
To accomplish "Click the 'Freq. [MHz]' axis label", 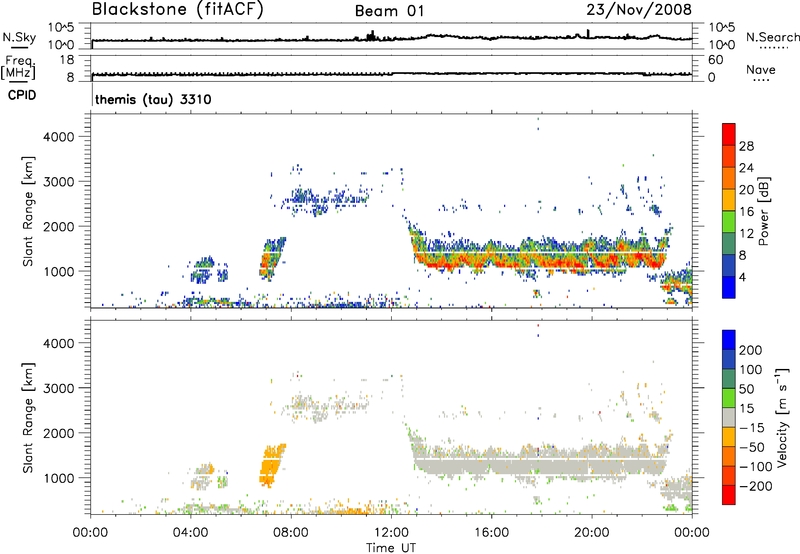I will pyautogui.click(x=18, y=68).
